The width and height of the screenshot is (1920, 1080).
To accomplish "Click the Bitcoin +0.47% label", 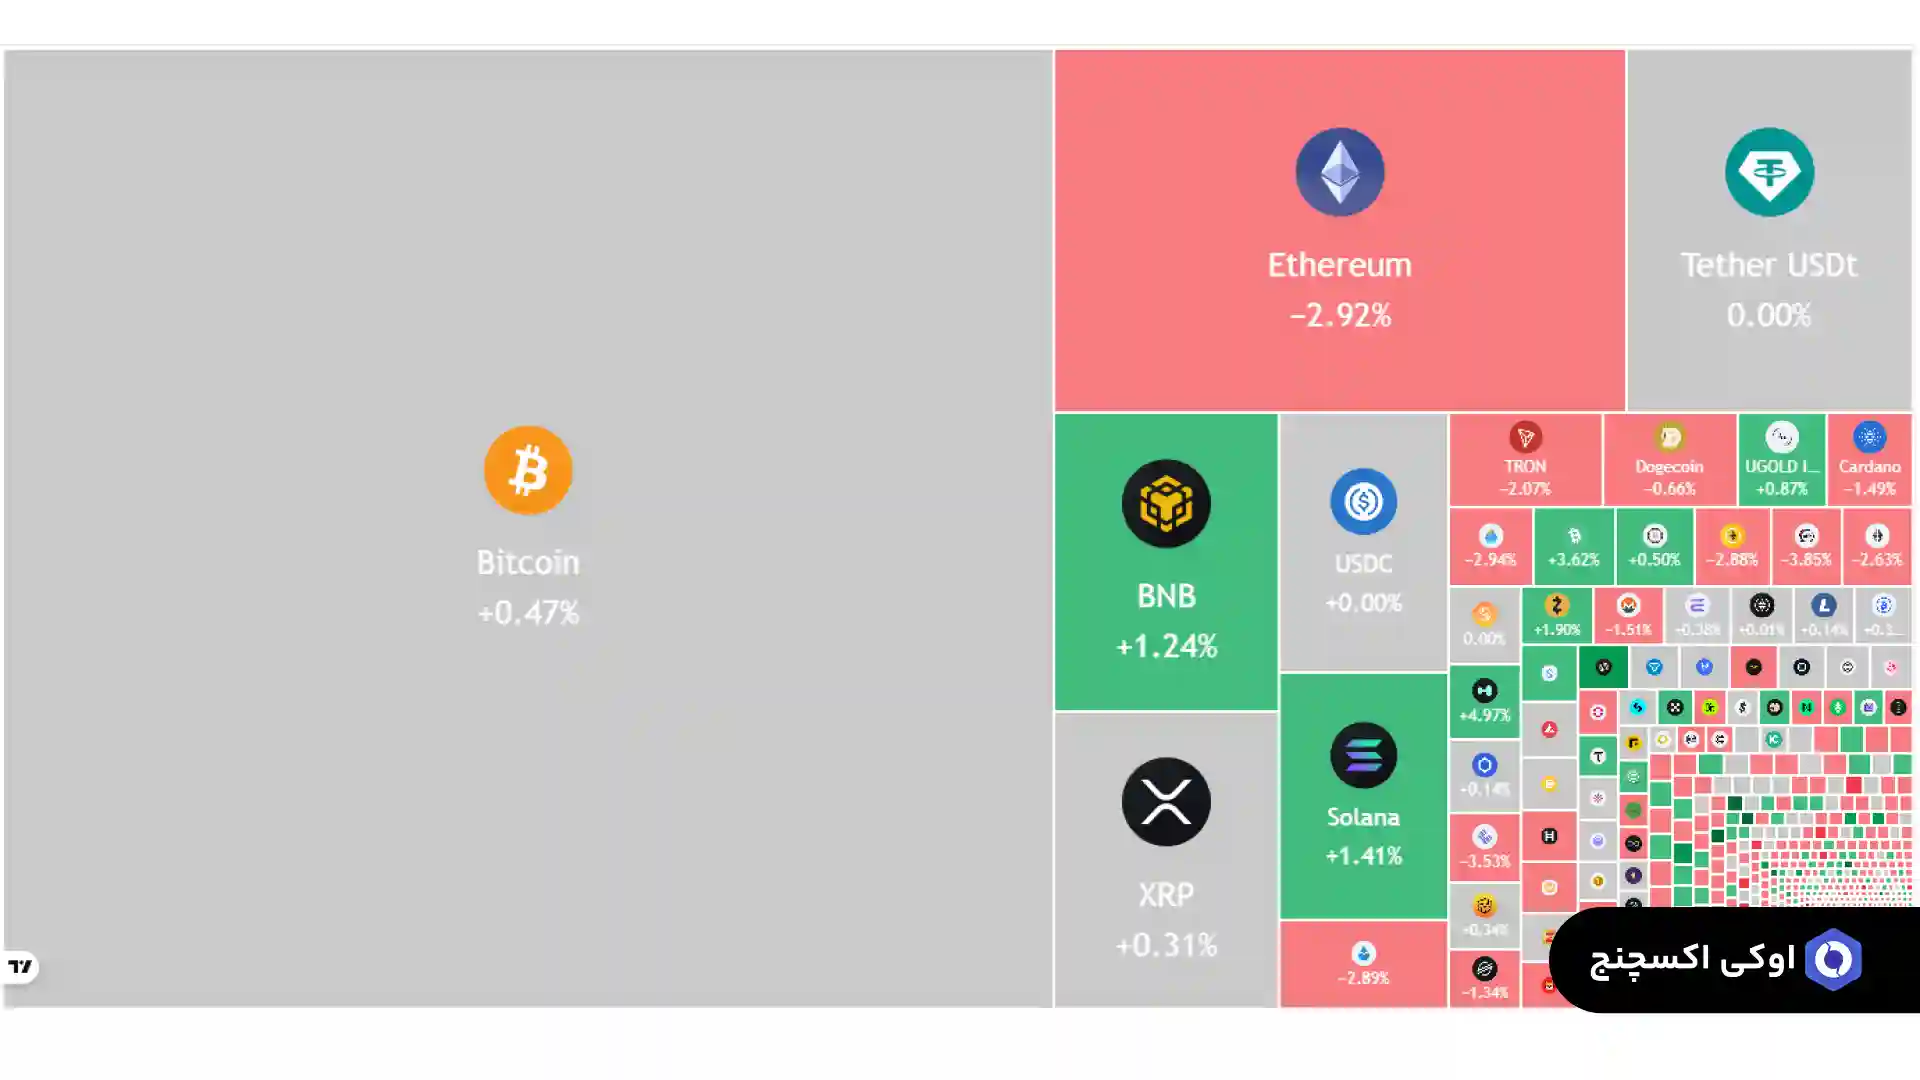I will tap(528, 612).
